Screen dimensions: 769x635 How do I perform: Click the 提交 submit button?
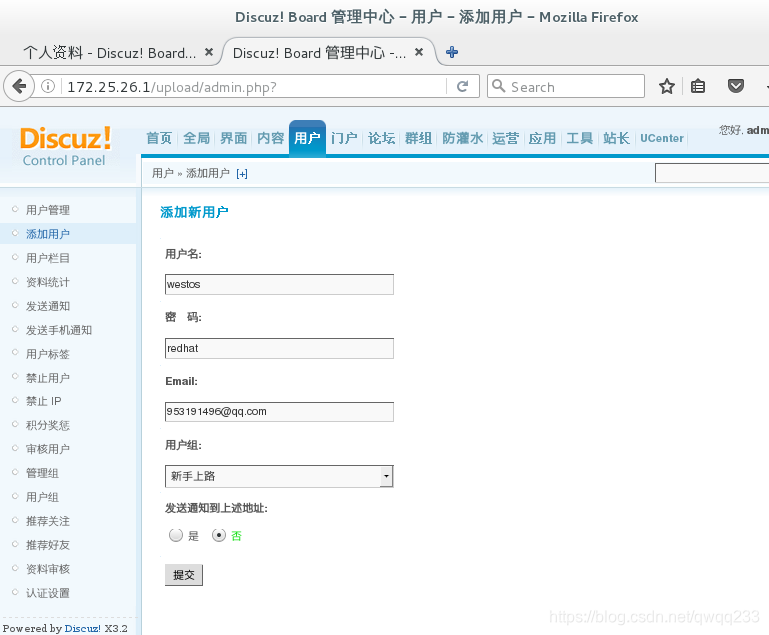pyautogui.click(x=184, y=575)
